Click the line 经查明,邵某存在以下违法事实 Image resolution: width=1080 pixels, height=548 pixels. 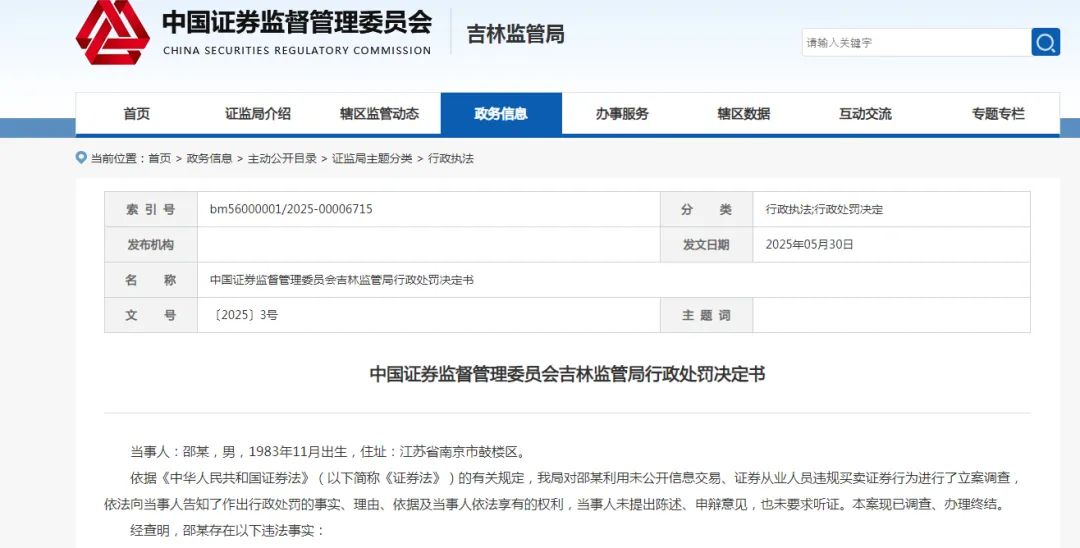click(x=227, y=531)
